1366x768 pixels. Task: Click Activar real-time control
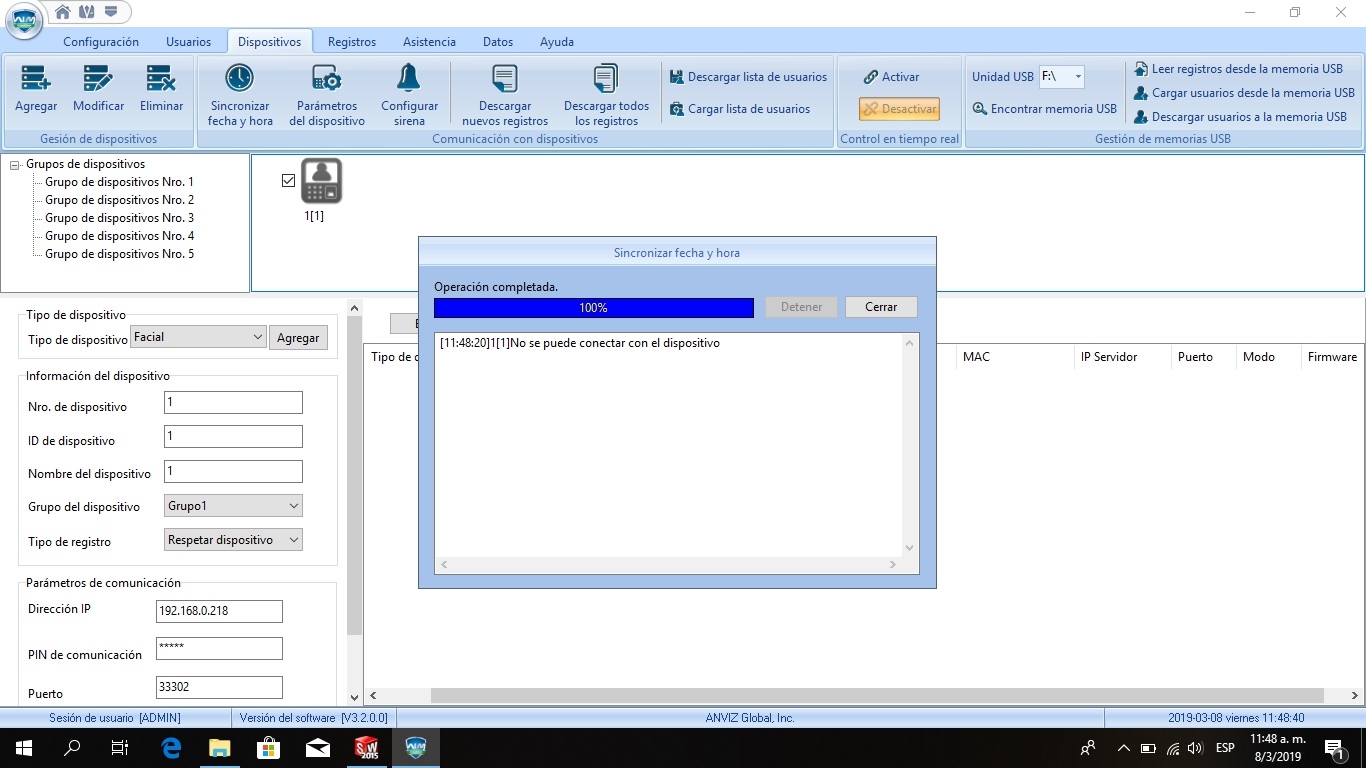[892, 77]
